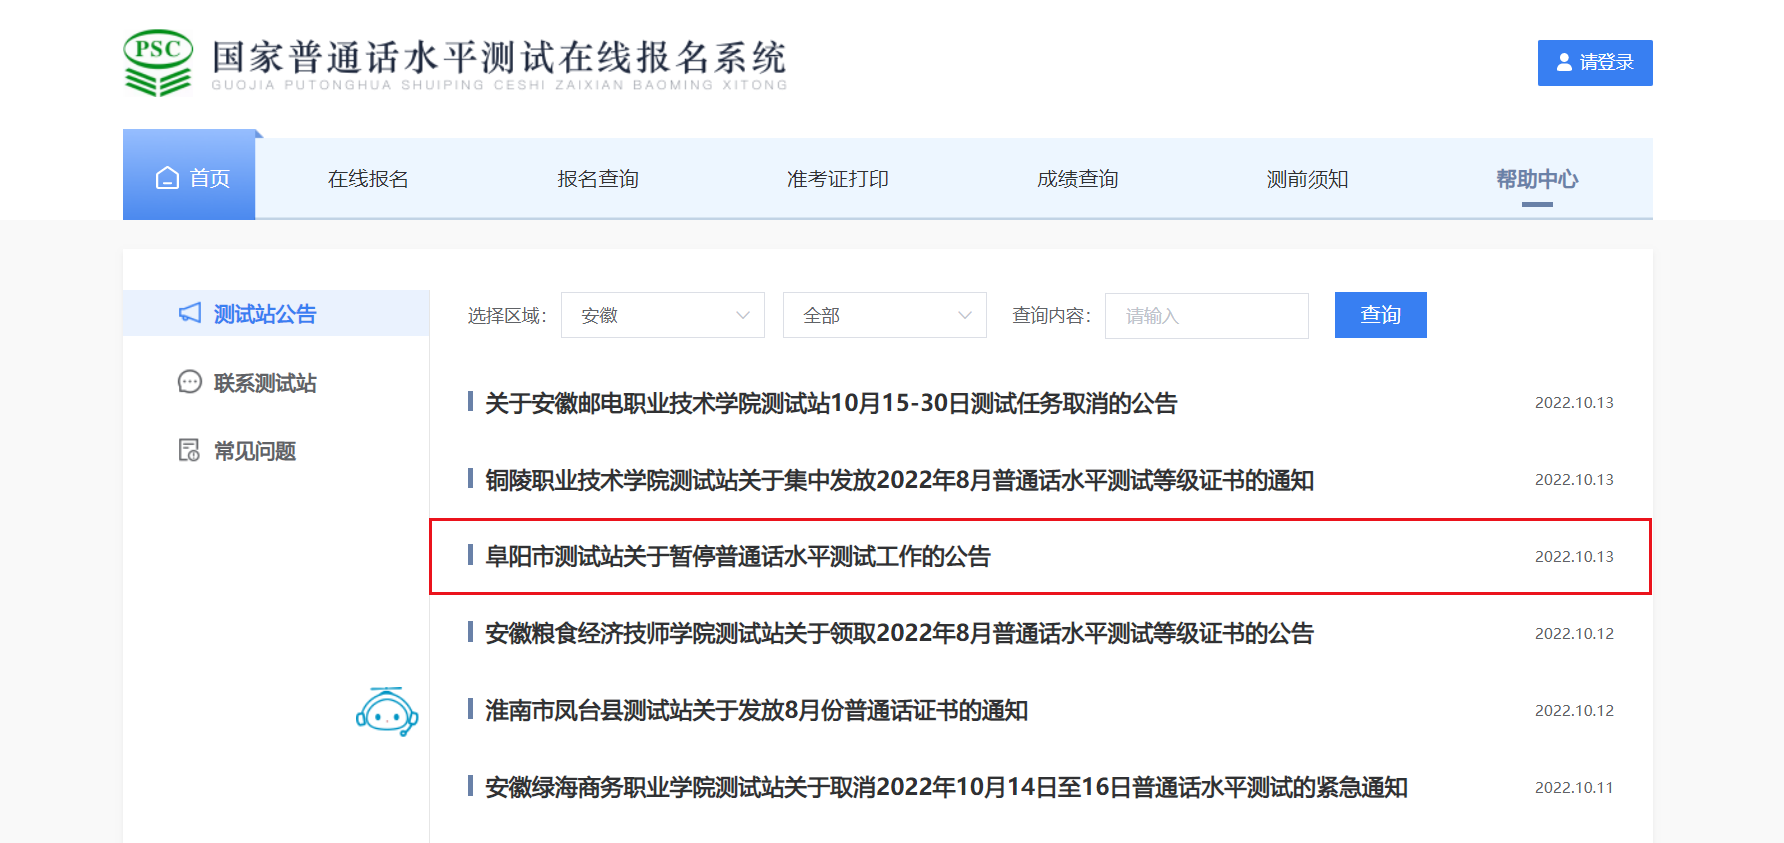Click the 2022.10.11 date of 安徽绿海 notice
Image resolution: width=1784 pixels, height=843 pixels.
click(1574, 787)
